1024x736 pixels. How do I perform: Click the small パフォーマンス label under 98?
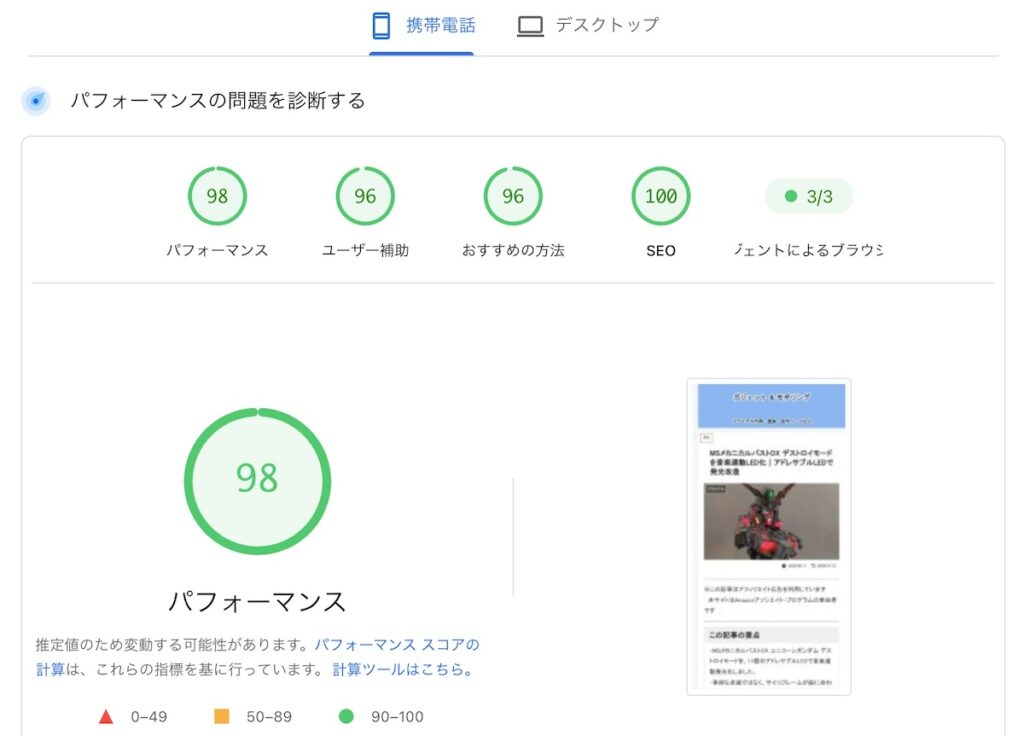pyautogui.click(x=217, y=250)
